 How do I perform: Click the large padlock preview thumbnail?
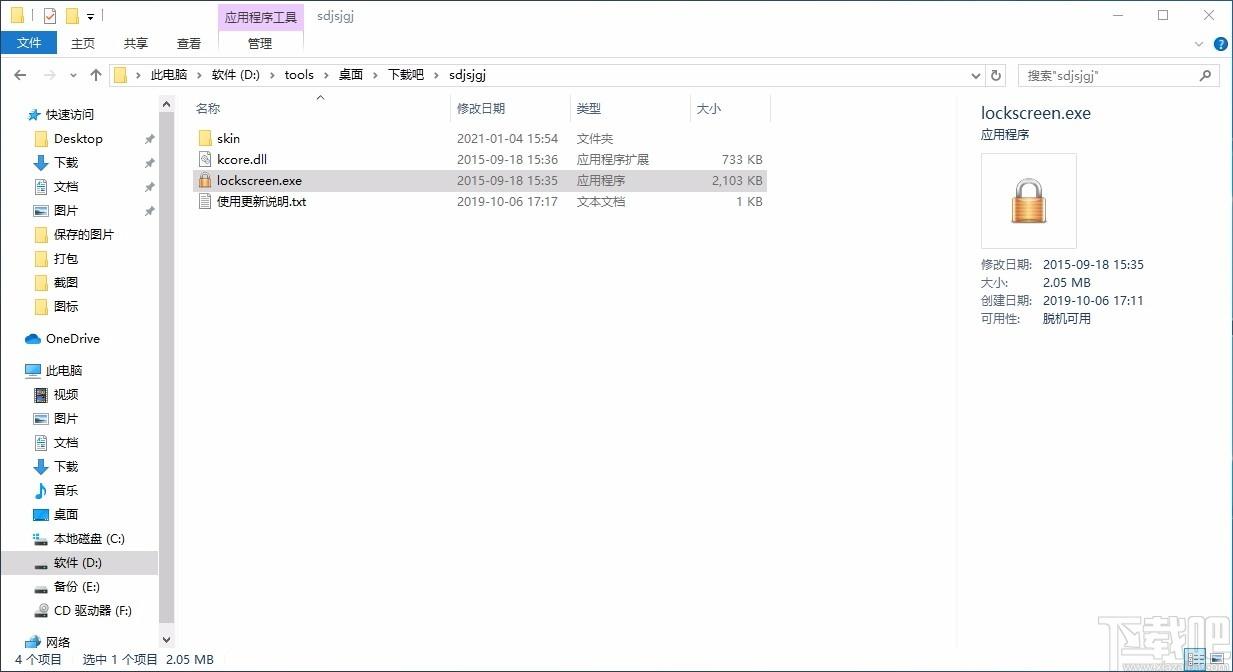pos(1028,201)
